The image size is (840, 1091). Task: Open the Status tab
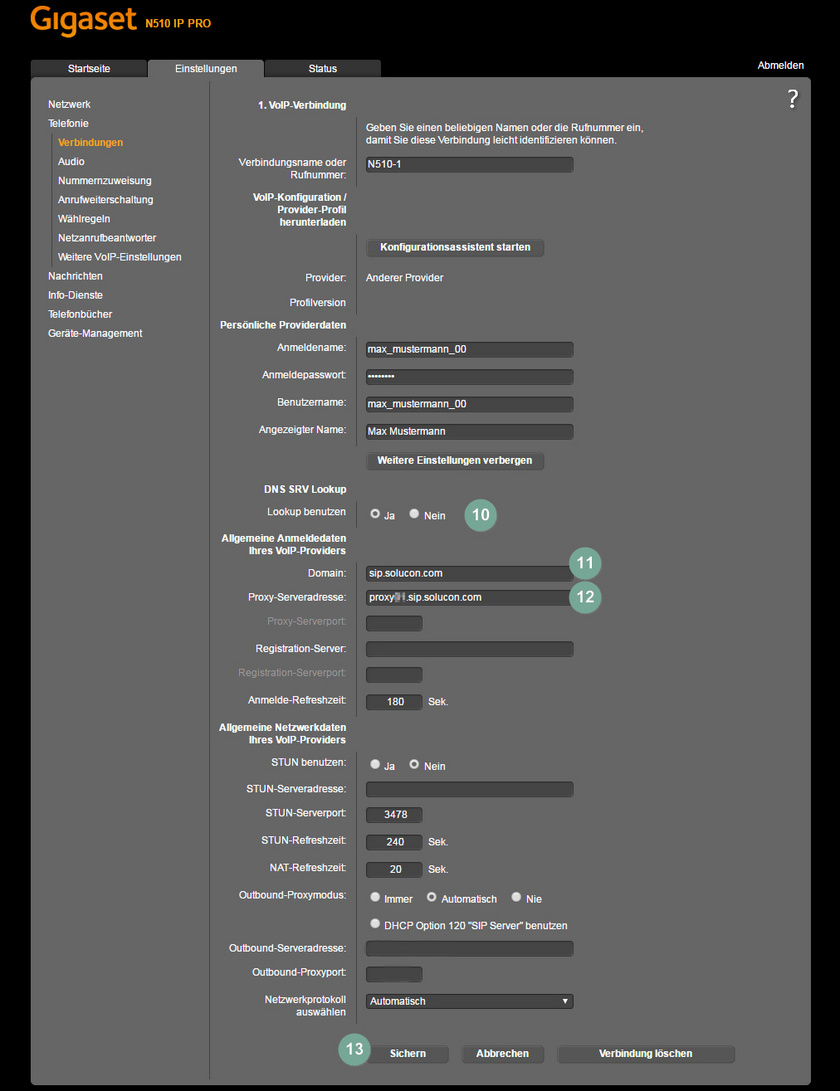(322, 69)
